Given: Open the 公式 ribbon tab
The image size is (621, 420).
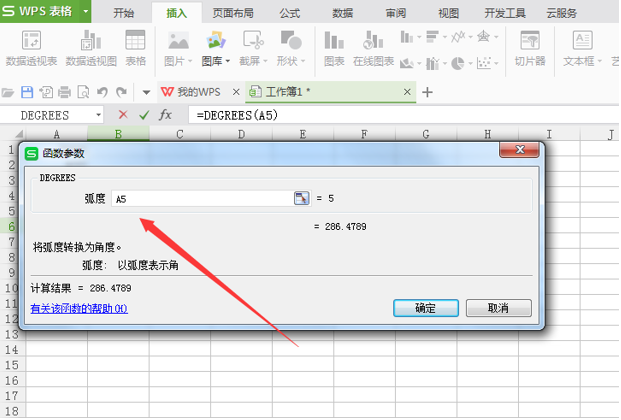Looking at the screenshot, I should [x=290, y=13].
